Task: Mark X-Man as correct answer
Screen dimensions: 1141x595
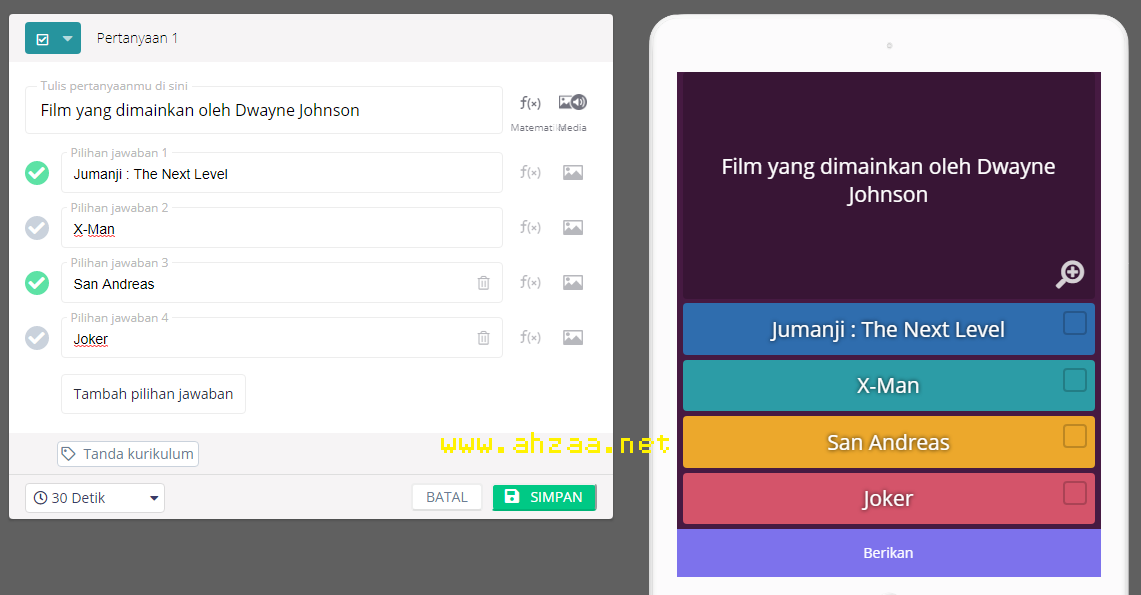Action: (x=37, y=228)
